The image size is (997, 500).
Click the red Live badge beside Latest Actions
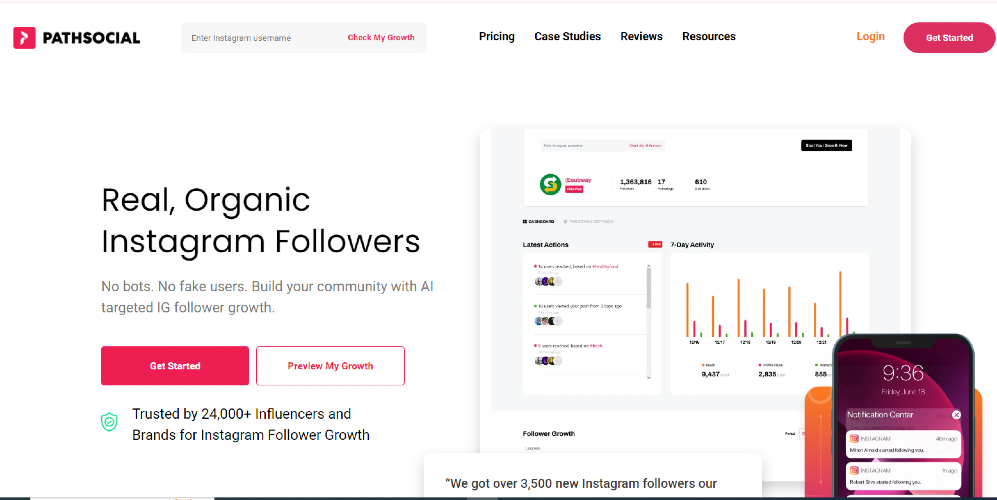tap(654, 244)
